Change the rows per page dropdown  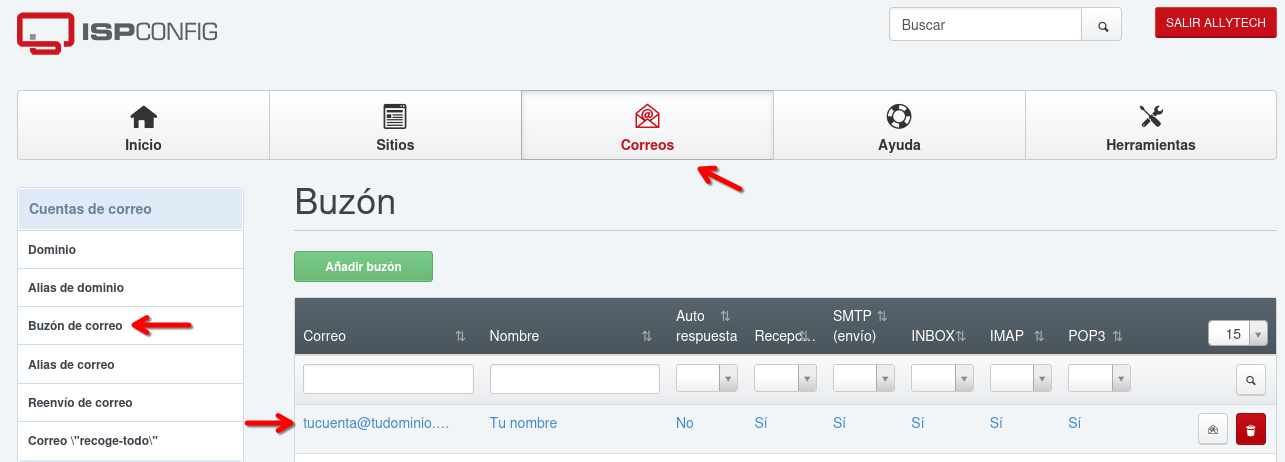pos(1238,334)
